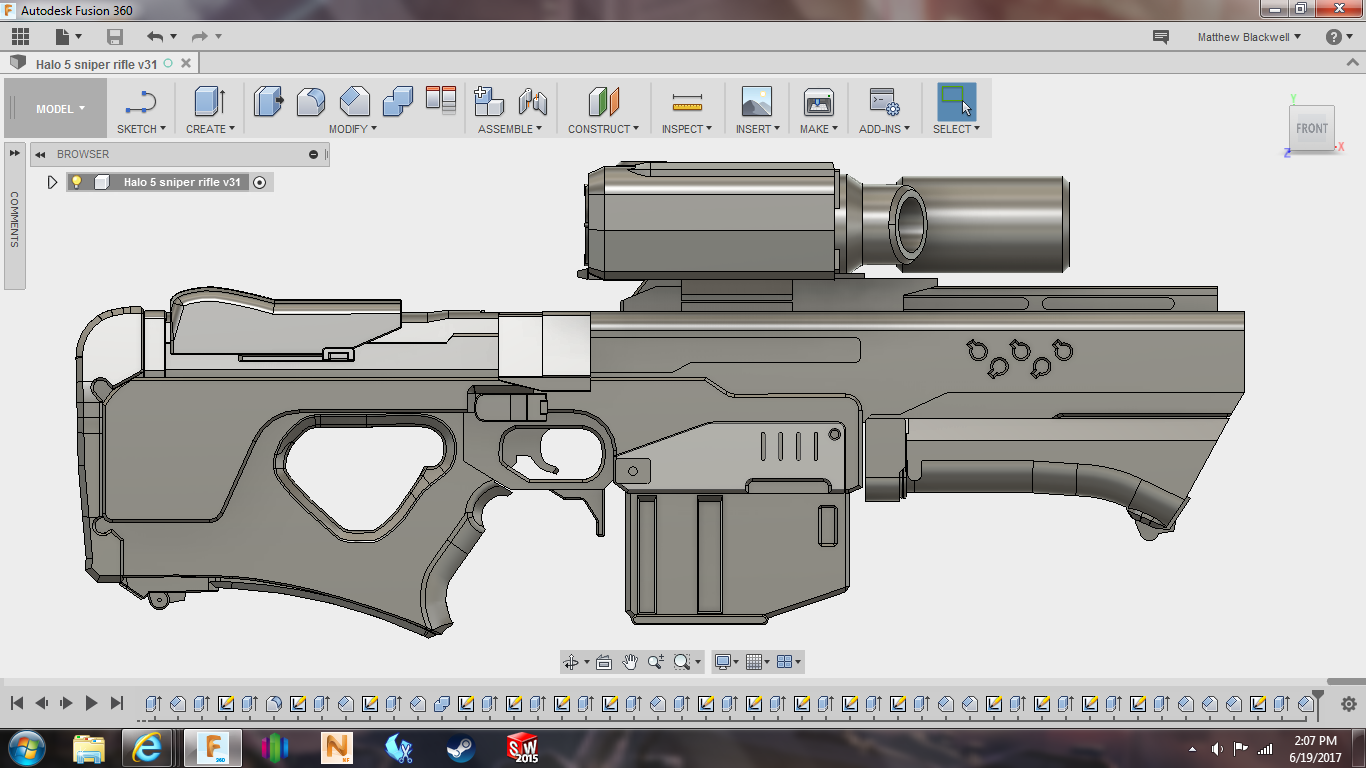Minimize the Browser with the minus circle

(313, 154)
